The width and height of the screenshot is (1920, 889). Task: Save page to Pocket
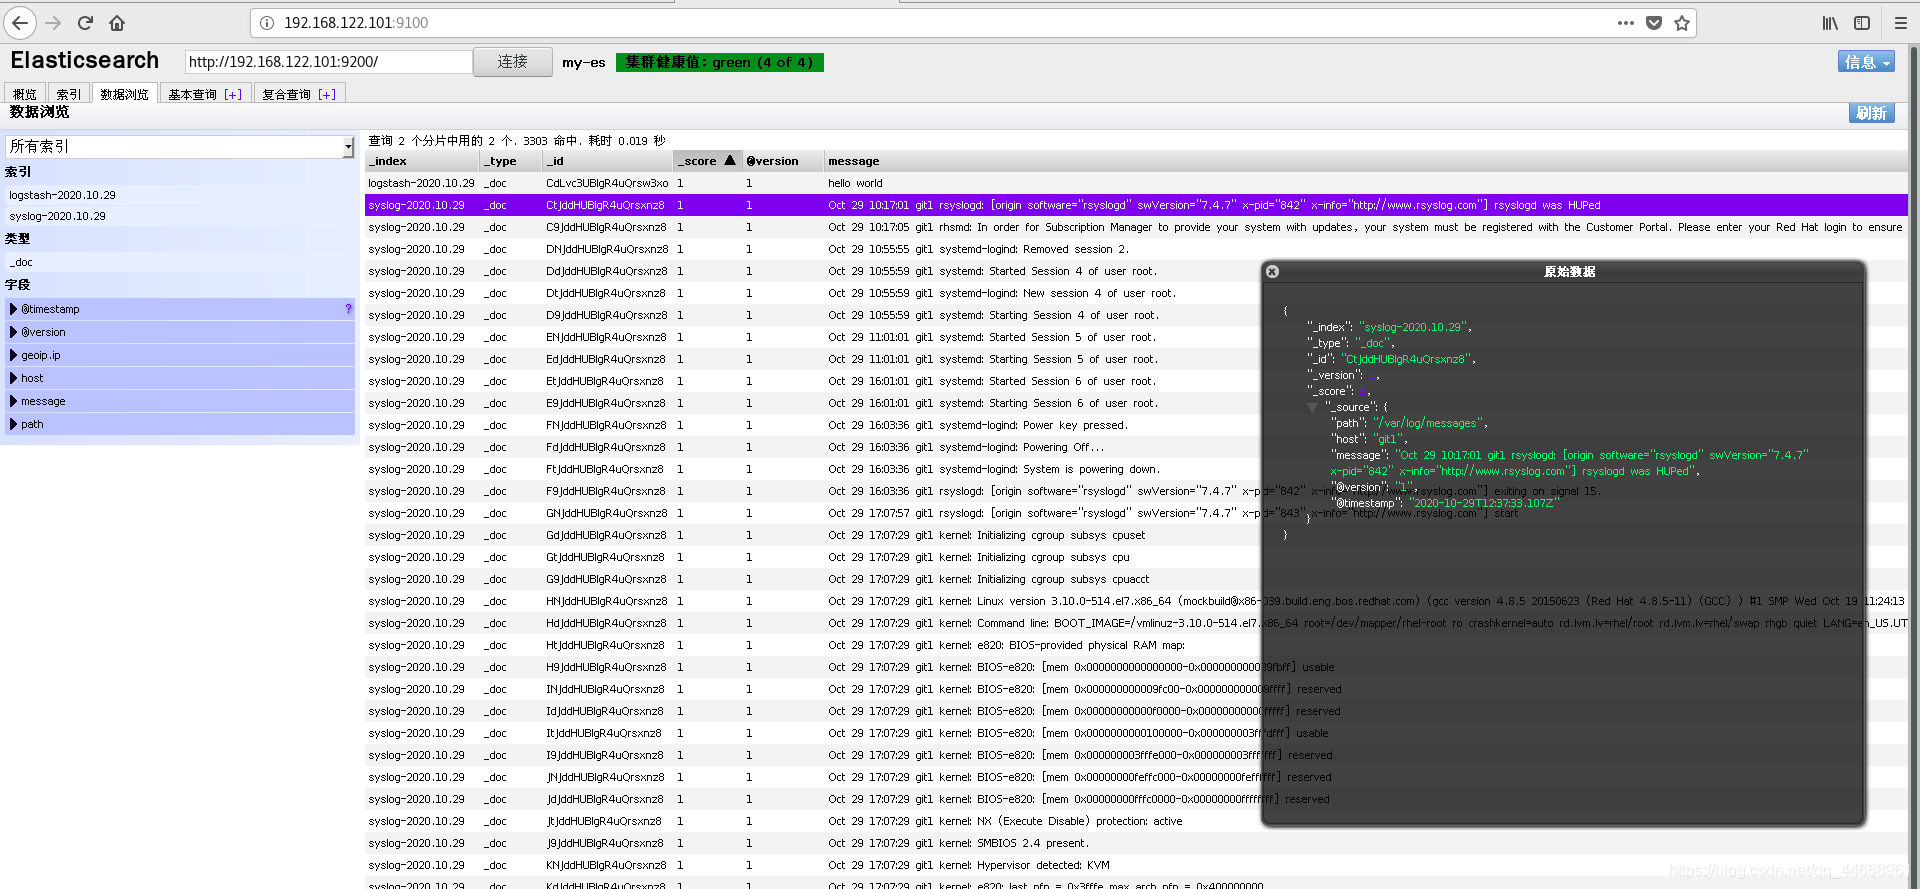1654,22
